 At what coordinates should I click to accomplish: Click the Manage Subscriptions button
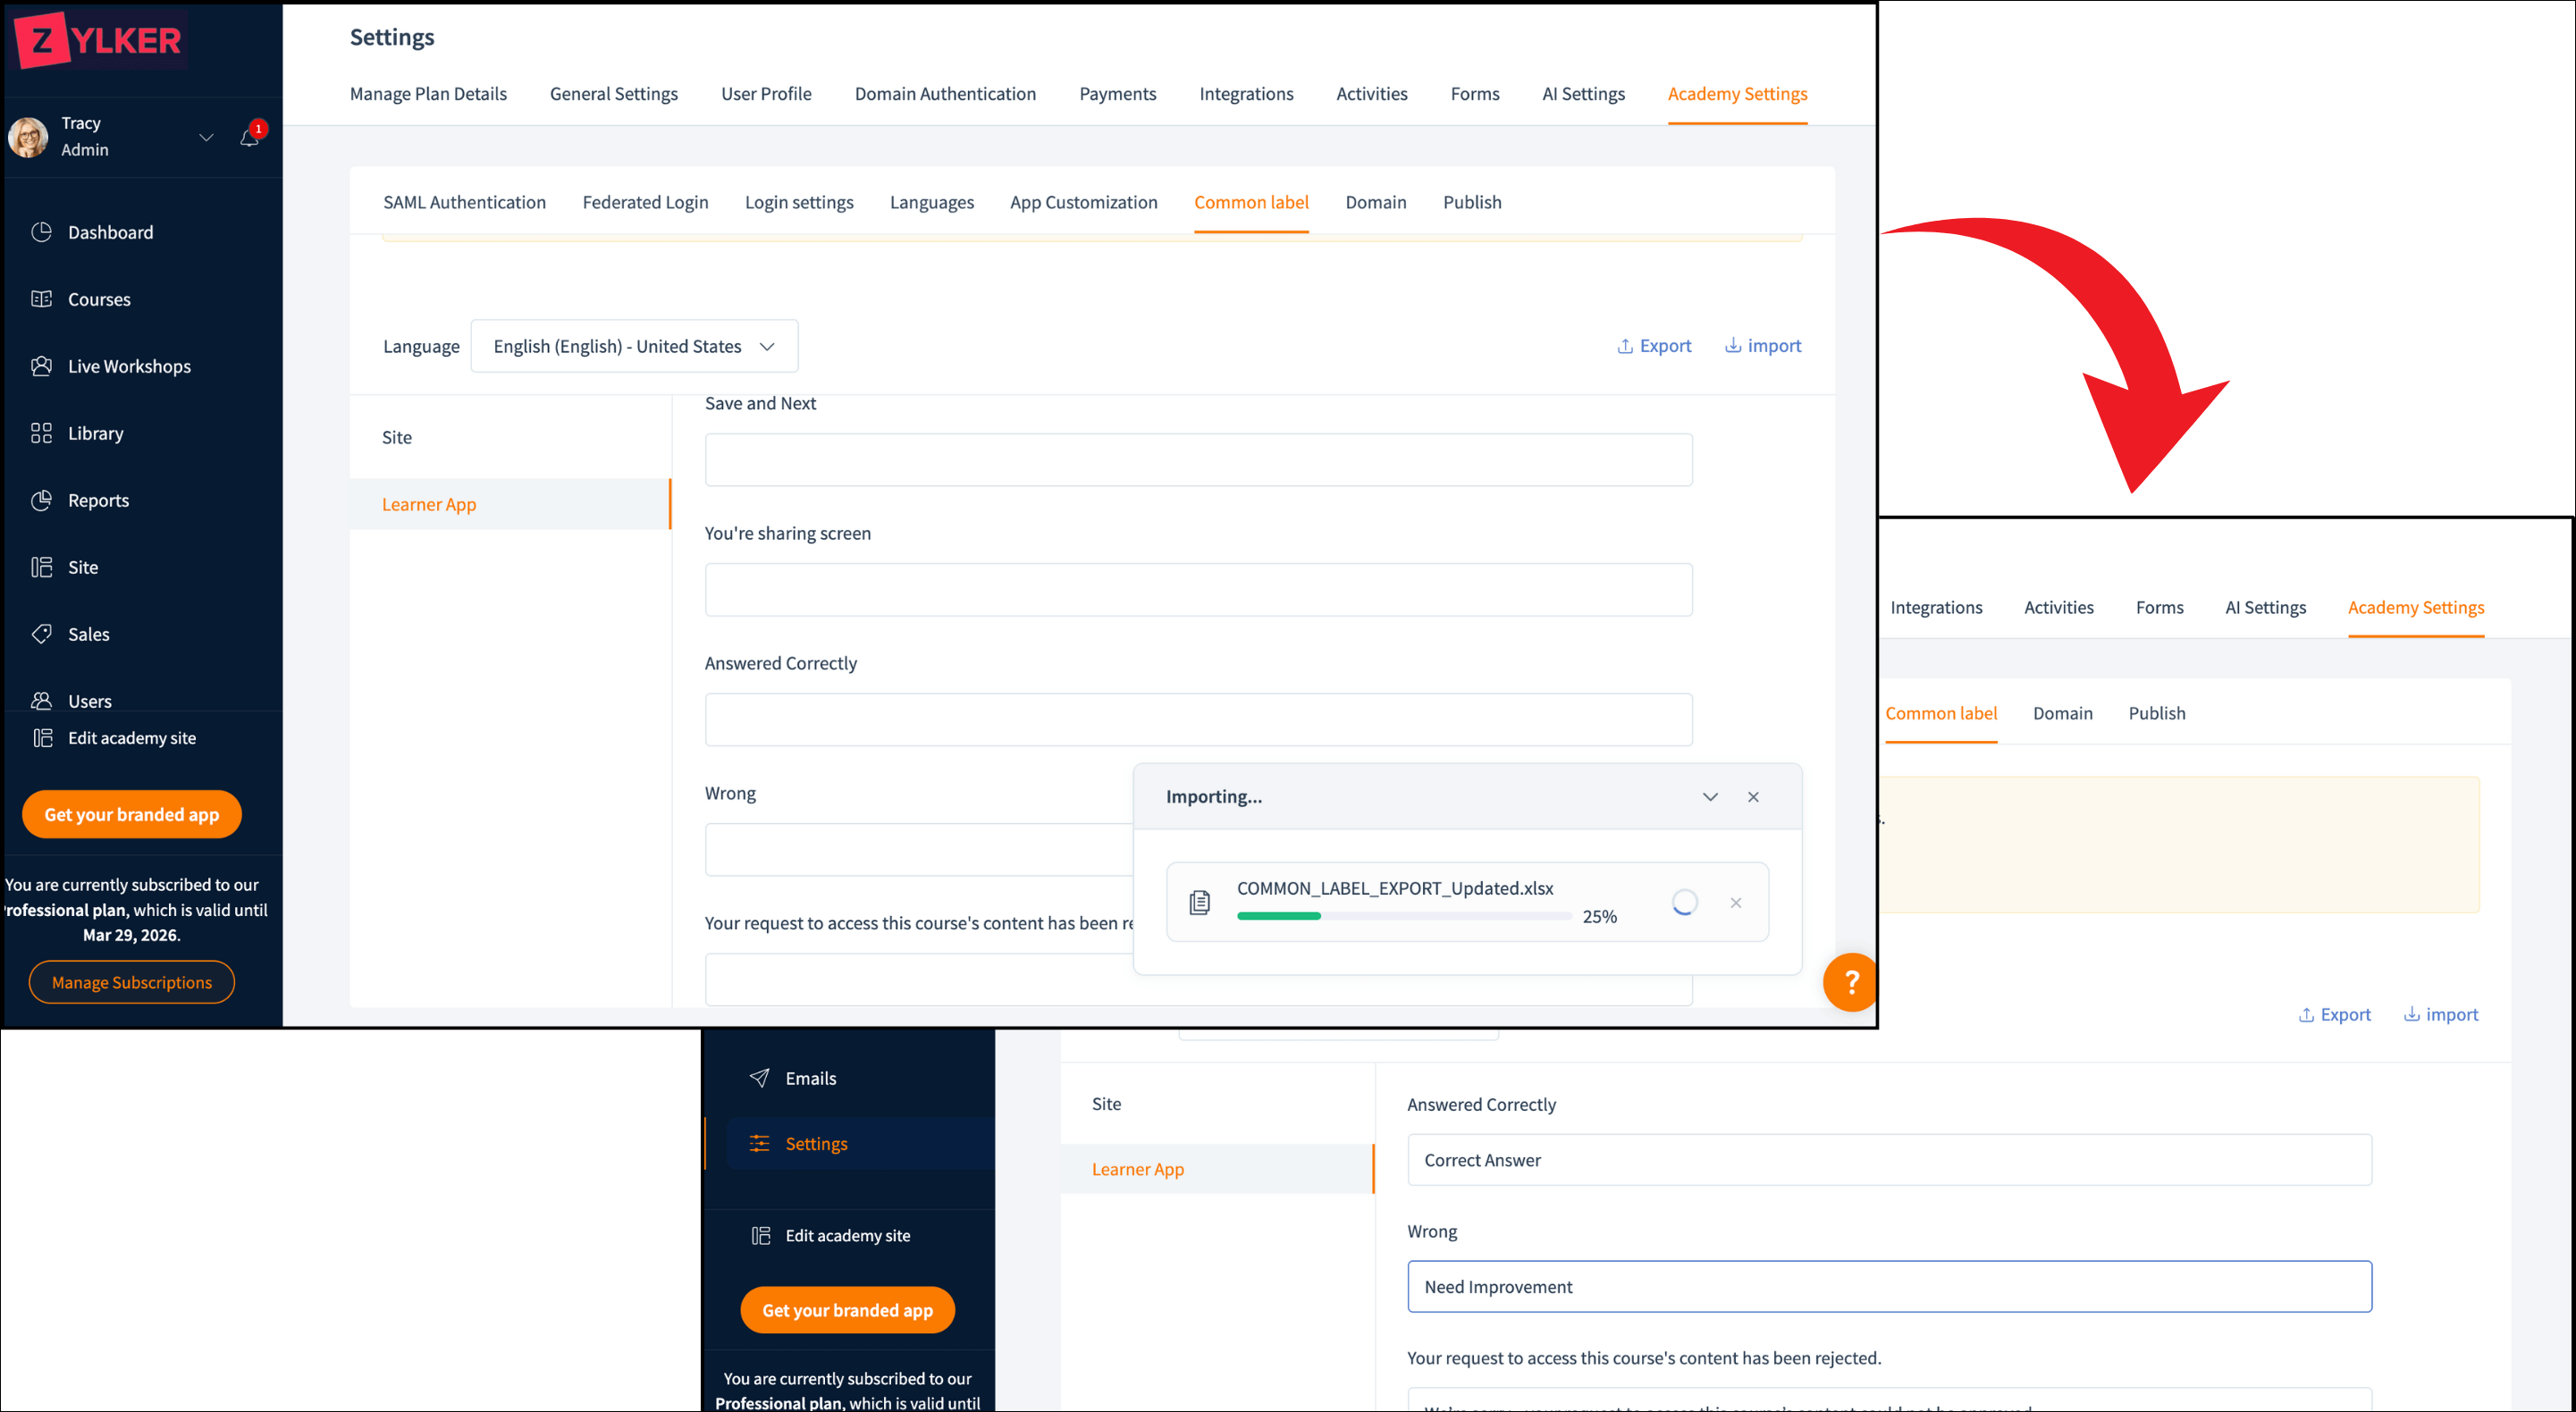click(131, 982)
